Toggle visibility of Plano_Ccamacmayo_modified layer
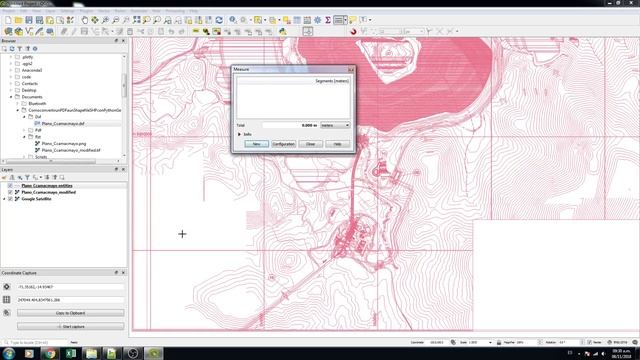The width and height of the screenshot is (640, 360). click(10, 192)
